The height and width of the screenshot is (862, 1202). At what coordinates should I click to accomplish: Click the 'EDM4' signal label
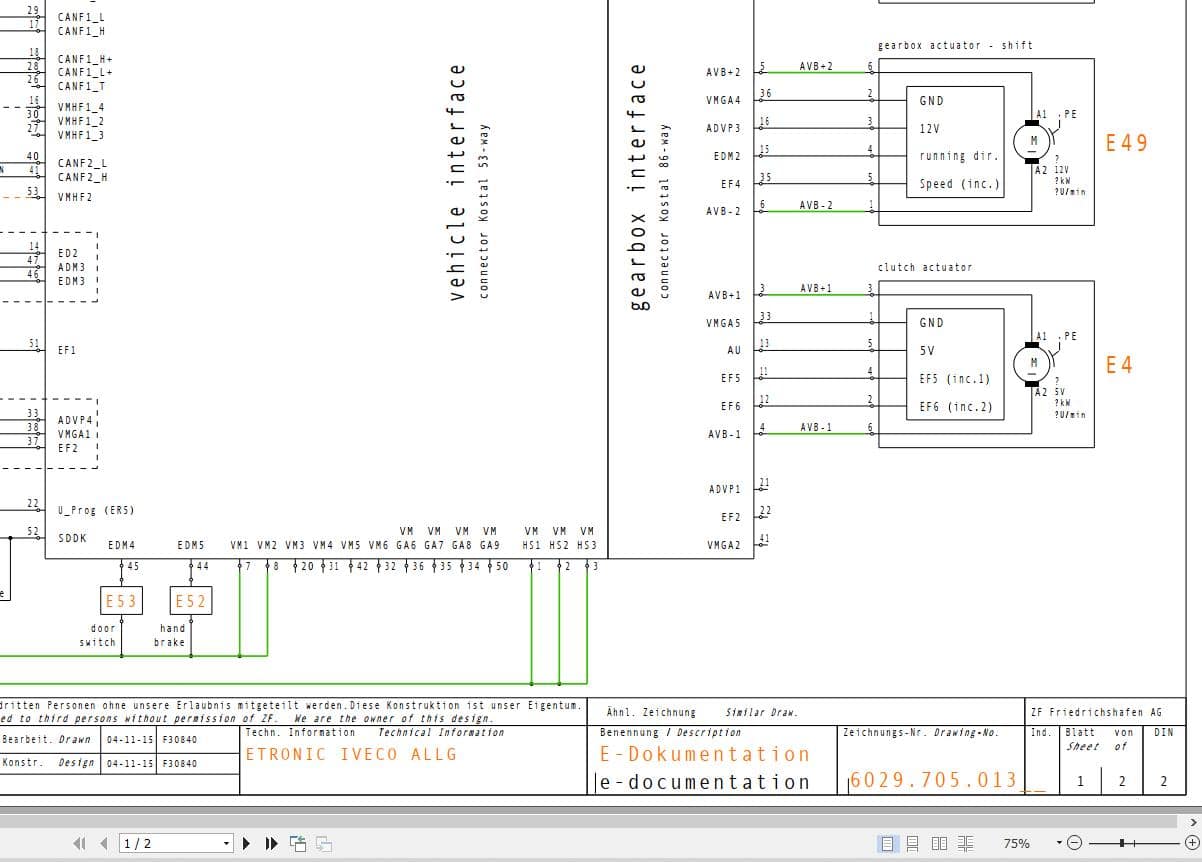(x=121, y=546)
